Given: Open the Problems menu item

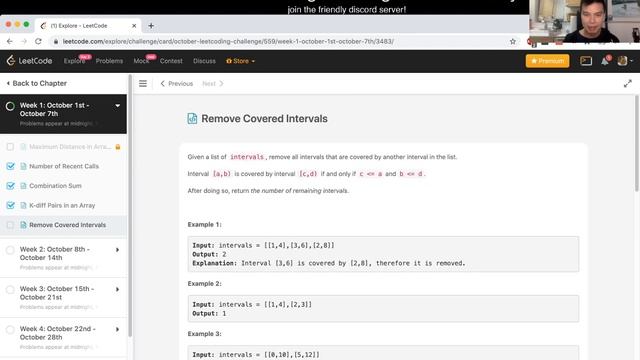Looking at the screenshot, I should pos(109,61).
